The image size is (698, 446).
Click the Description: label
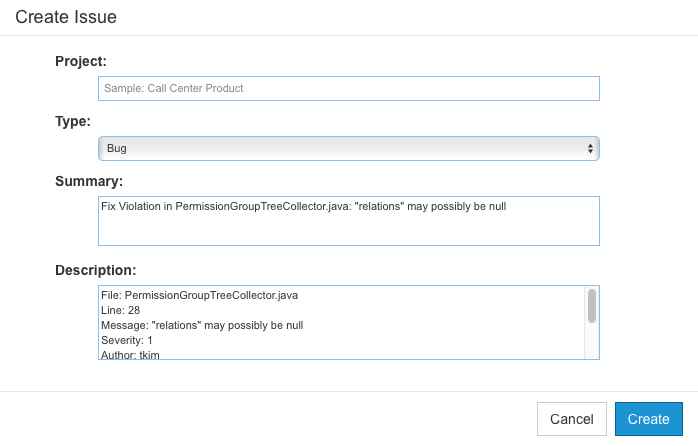[96, 270]
